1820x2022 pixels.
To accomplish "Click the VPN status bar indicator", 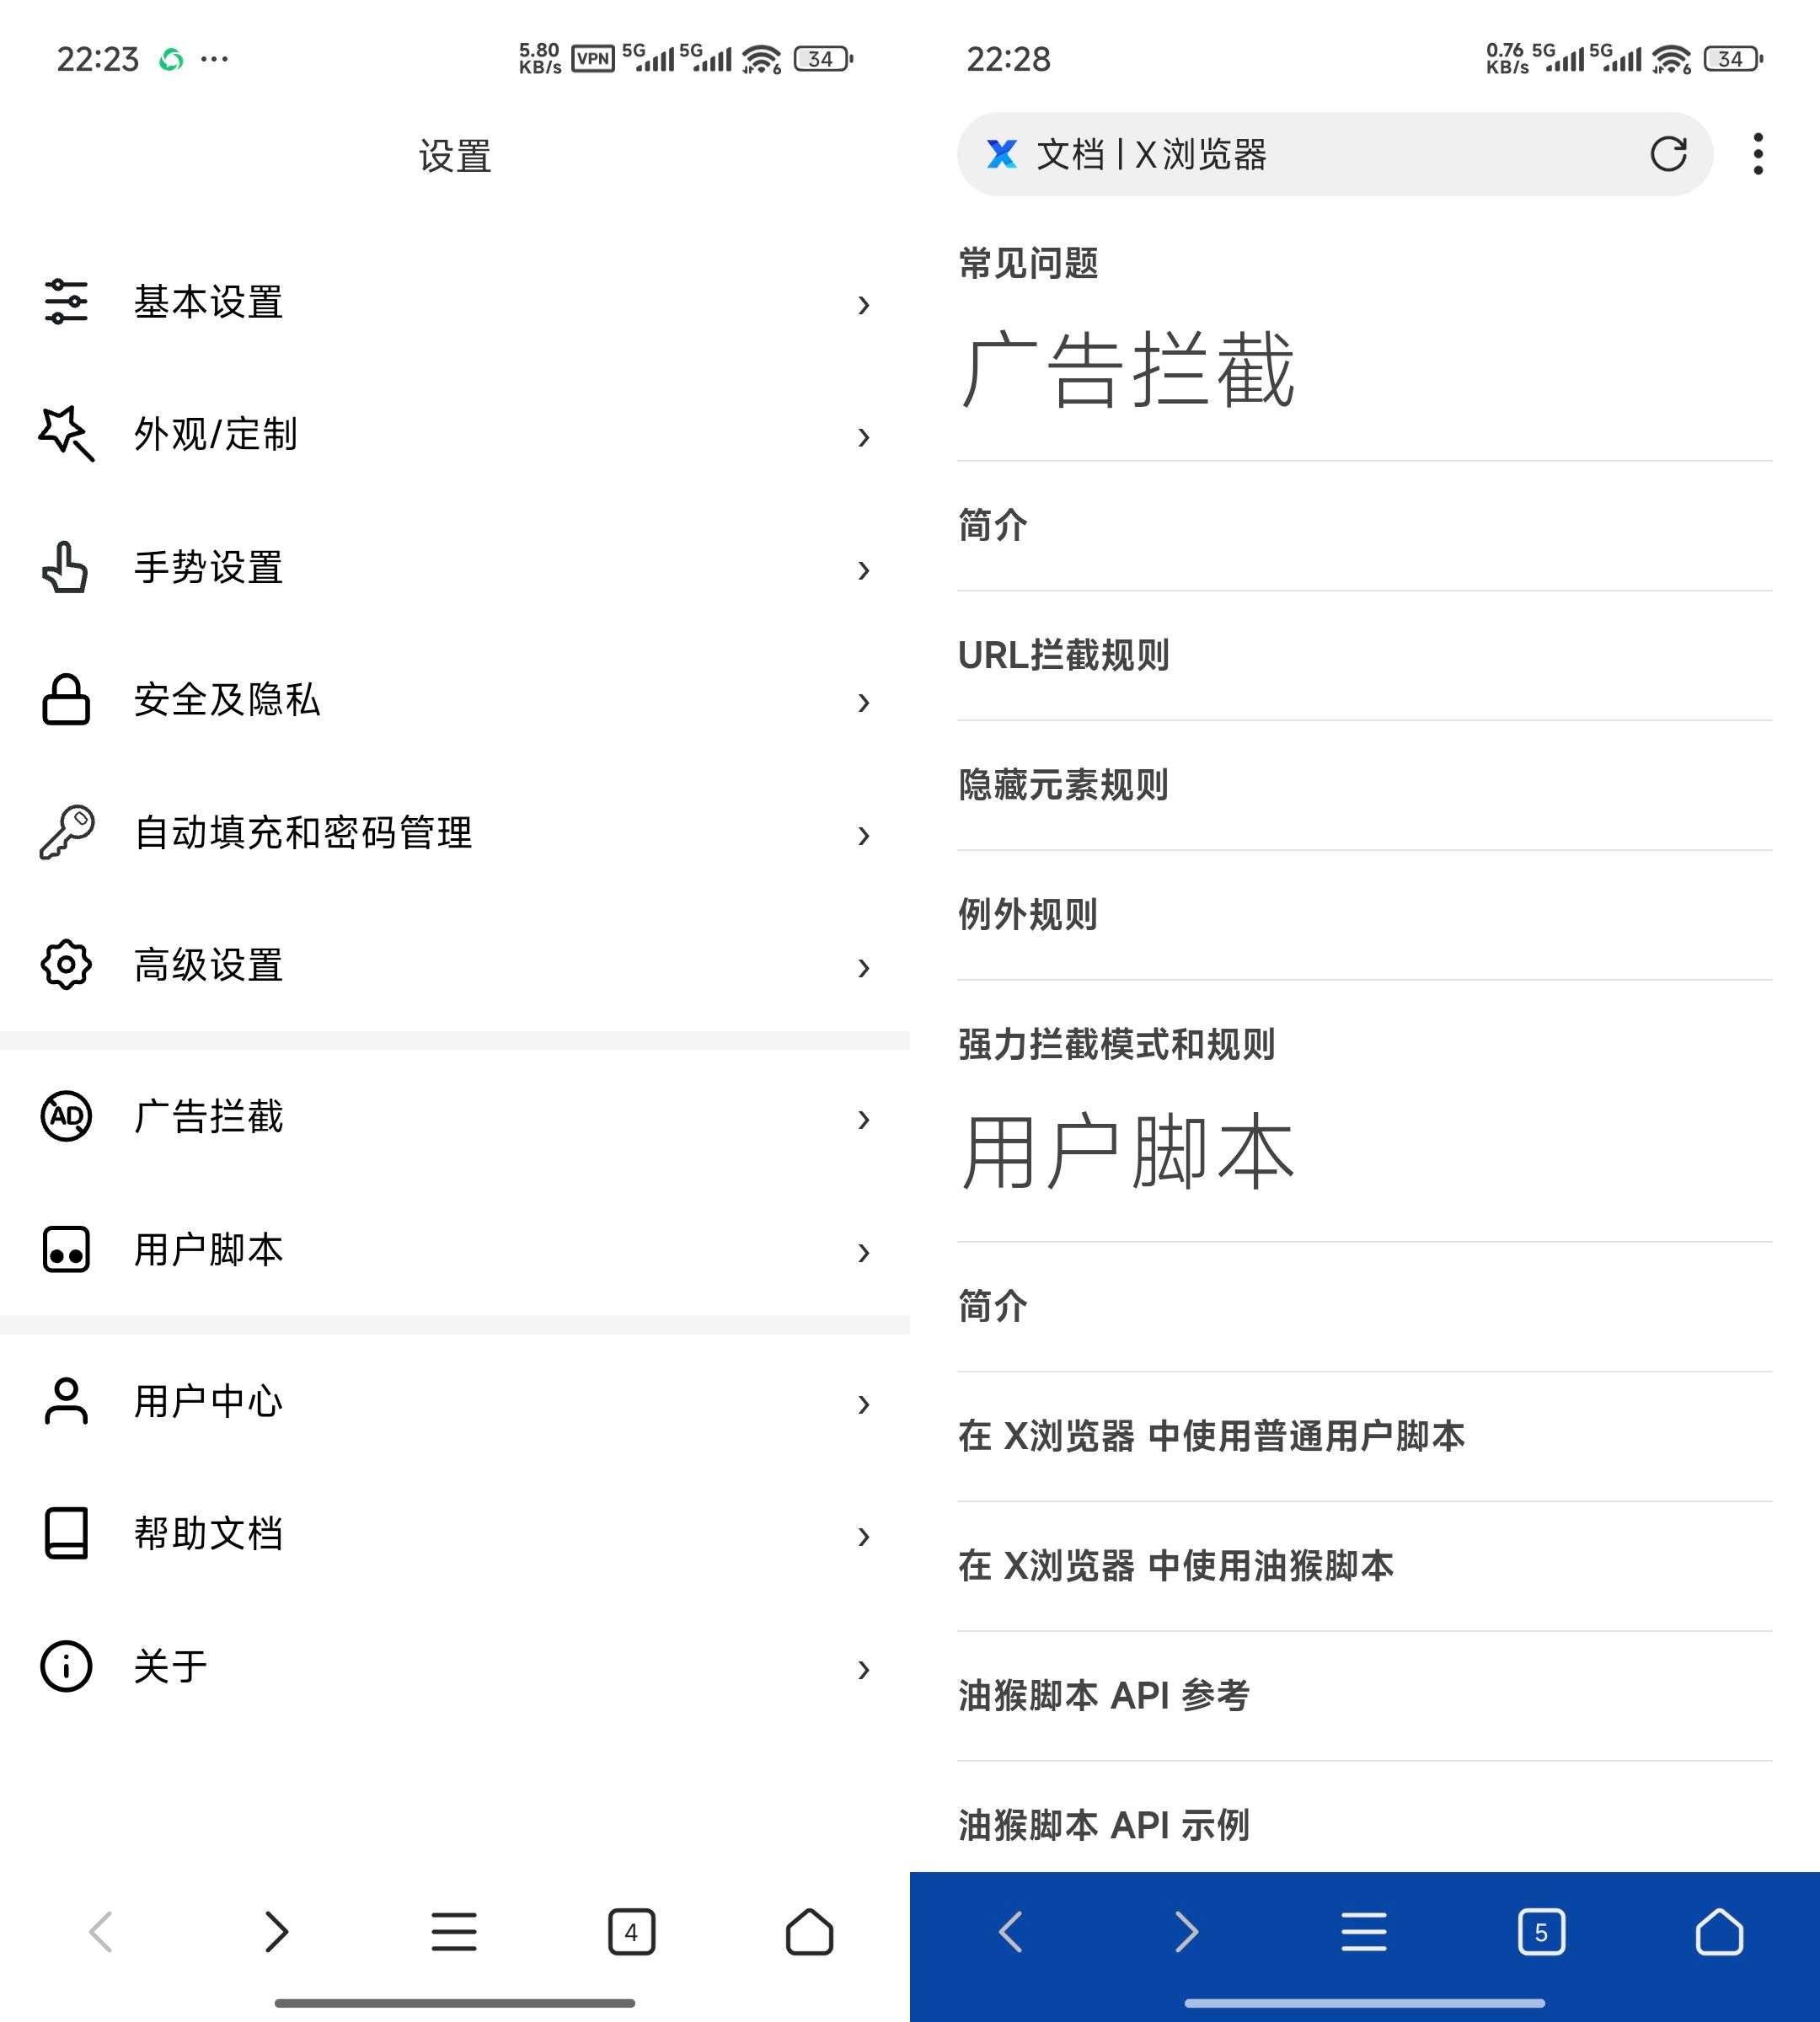I will (593, 59).
